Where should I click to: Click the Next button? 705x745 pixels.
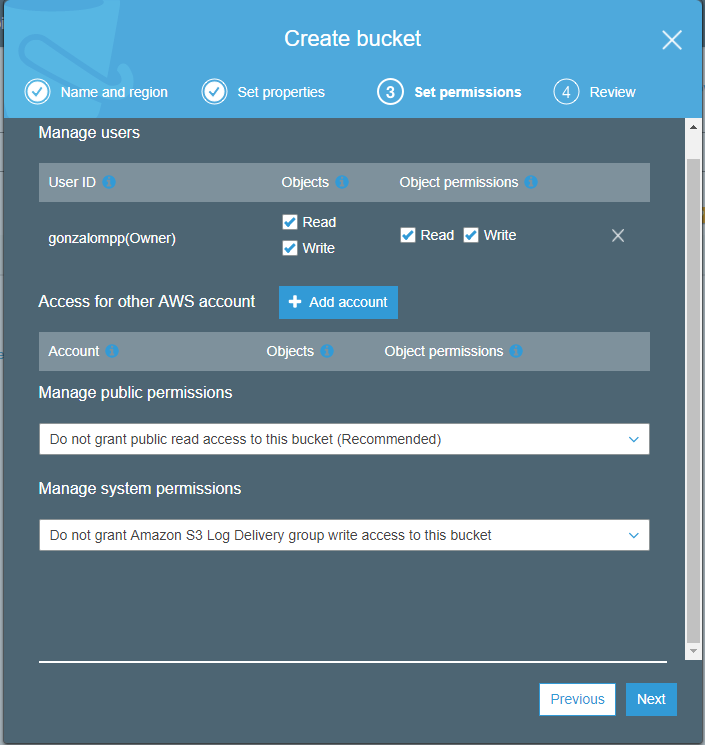[651, 699]
